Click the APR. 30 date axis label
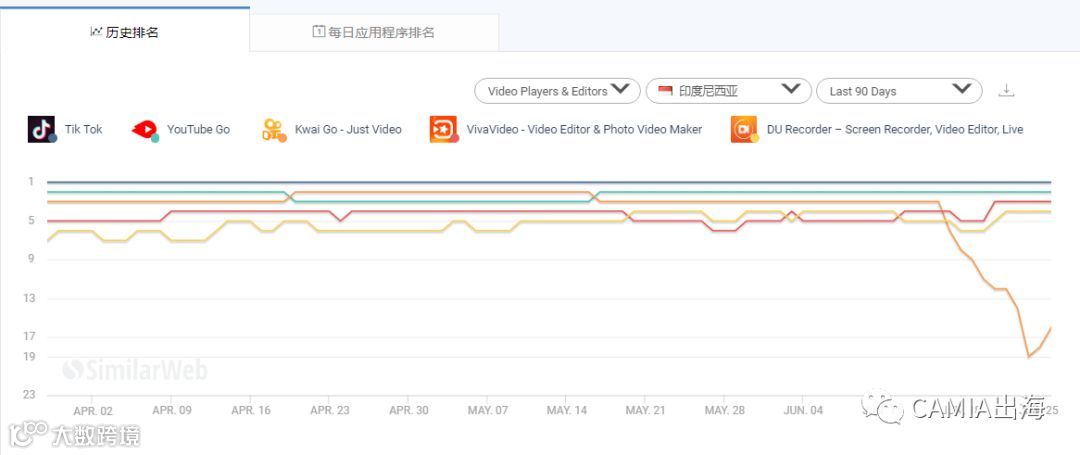 click(x=408, y=410)
